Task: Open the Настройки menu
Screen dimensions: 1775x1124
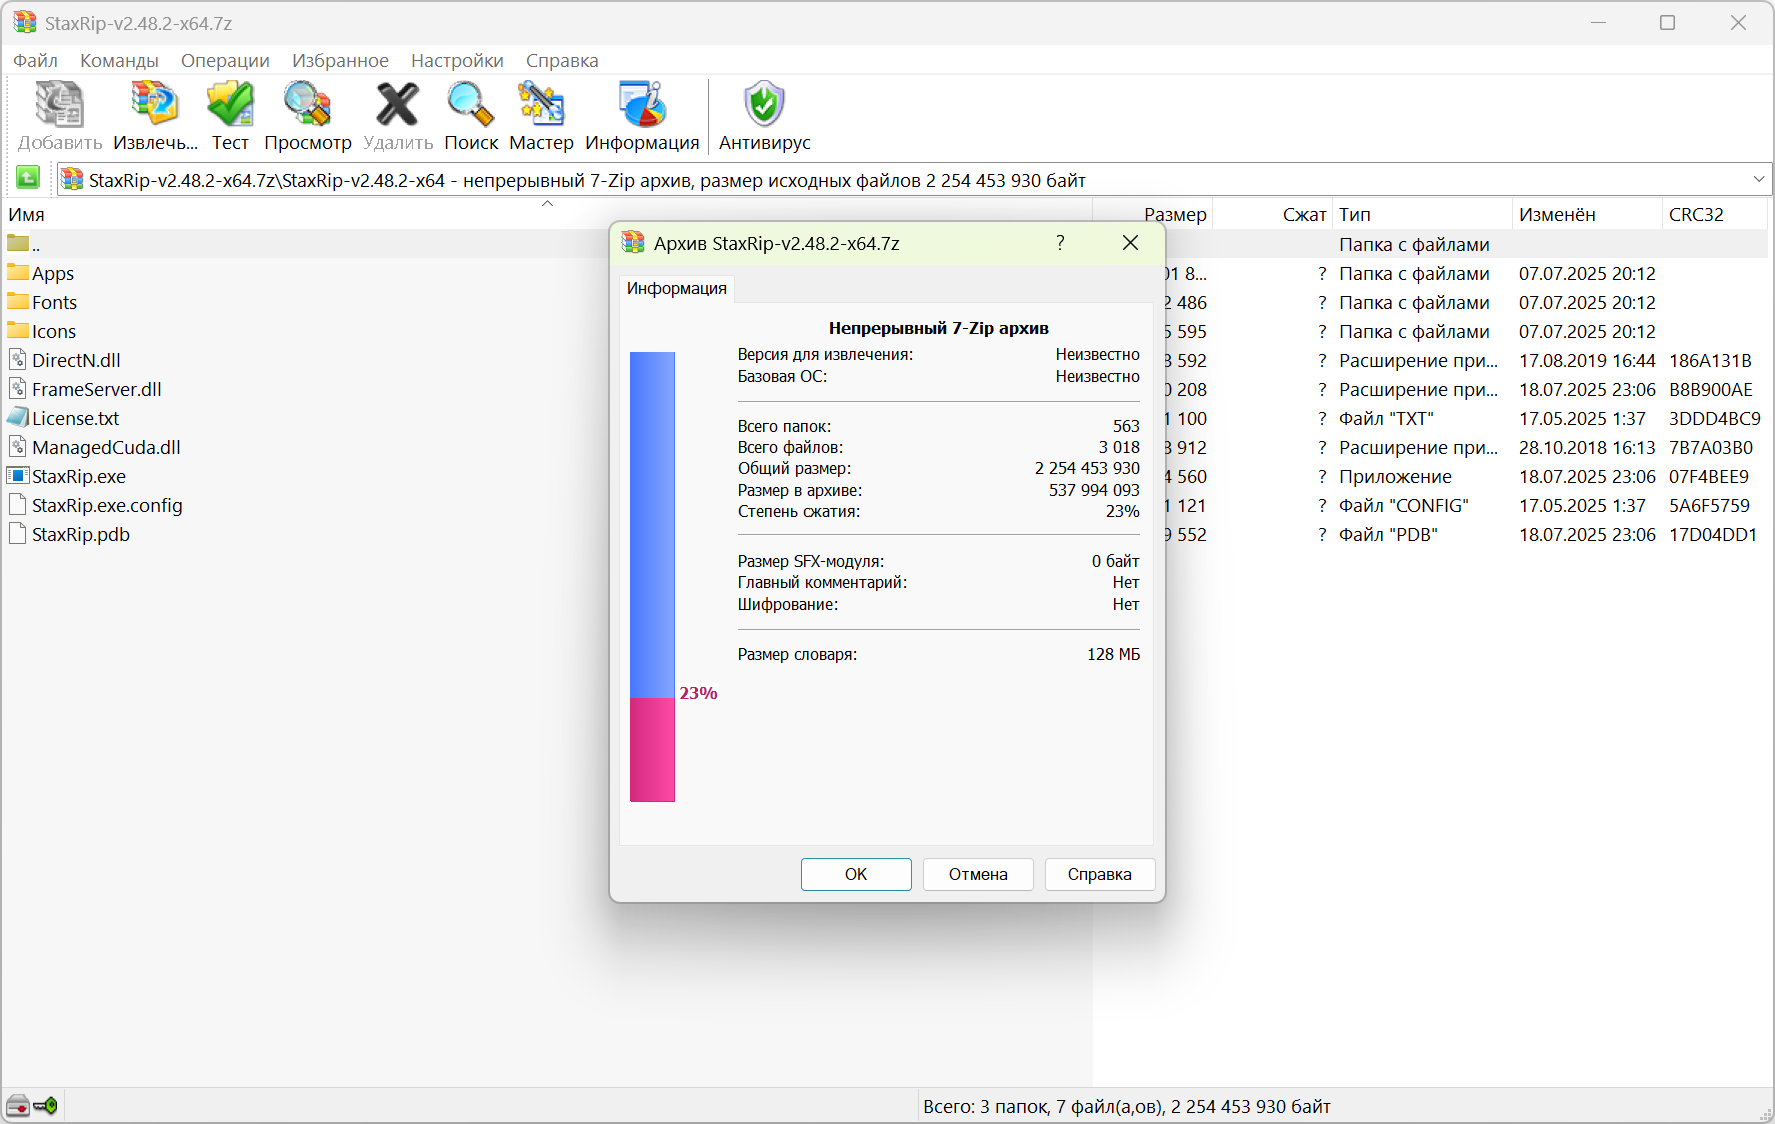Action: click(457, 60)
